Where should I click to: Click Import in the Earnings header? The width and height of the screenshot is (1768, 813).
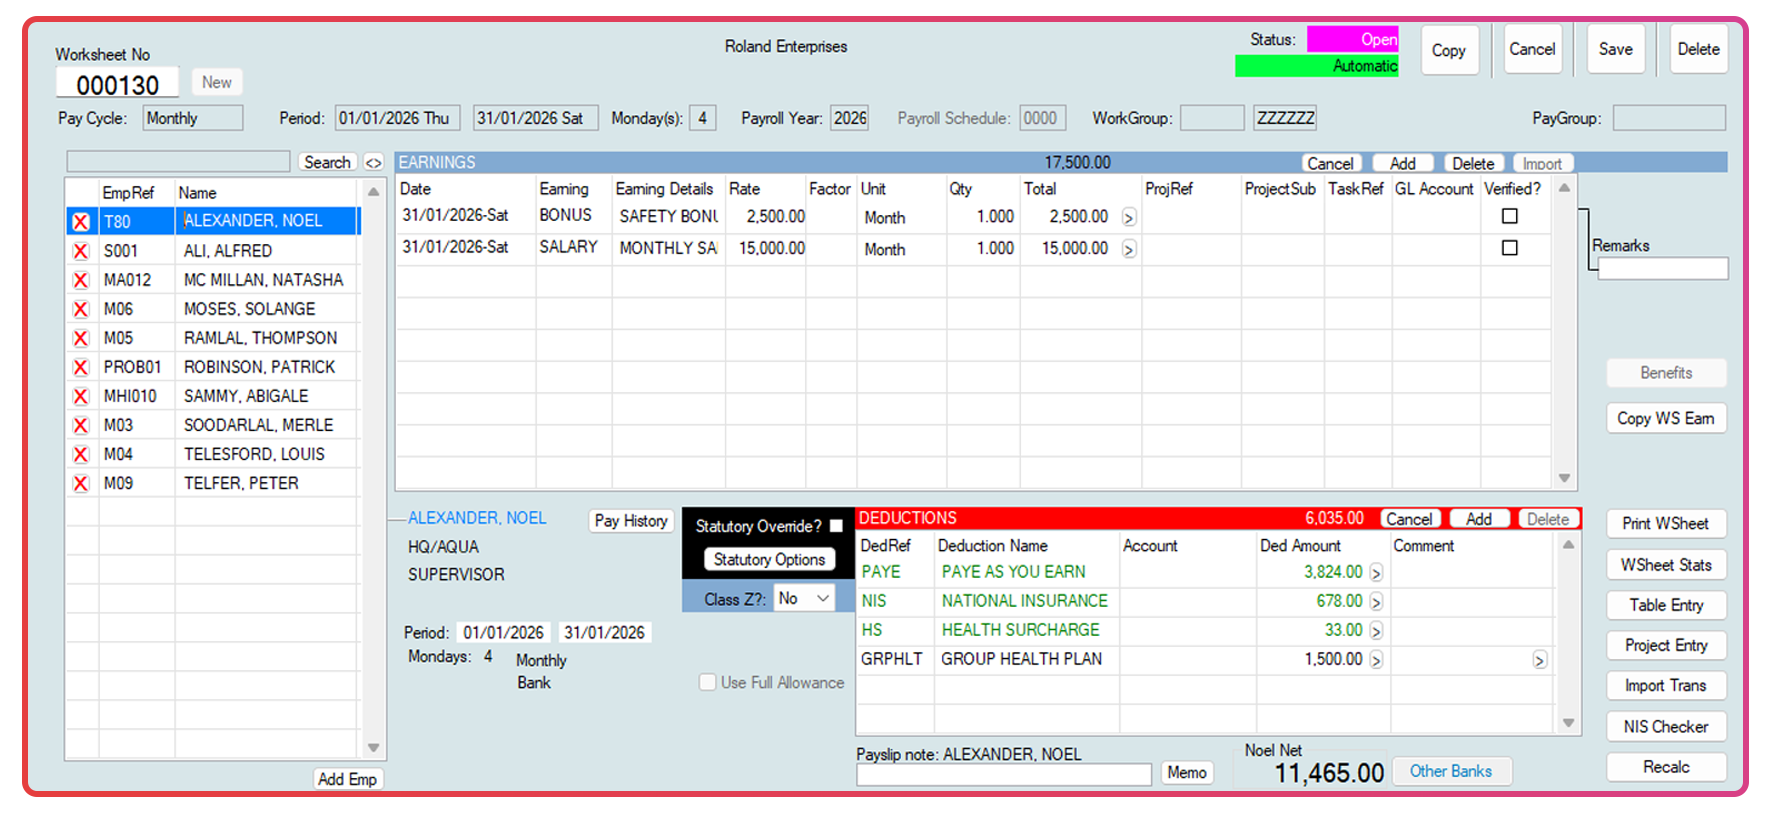click(x=1542, y=163)
